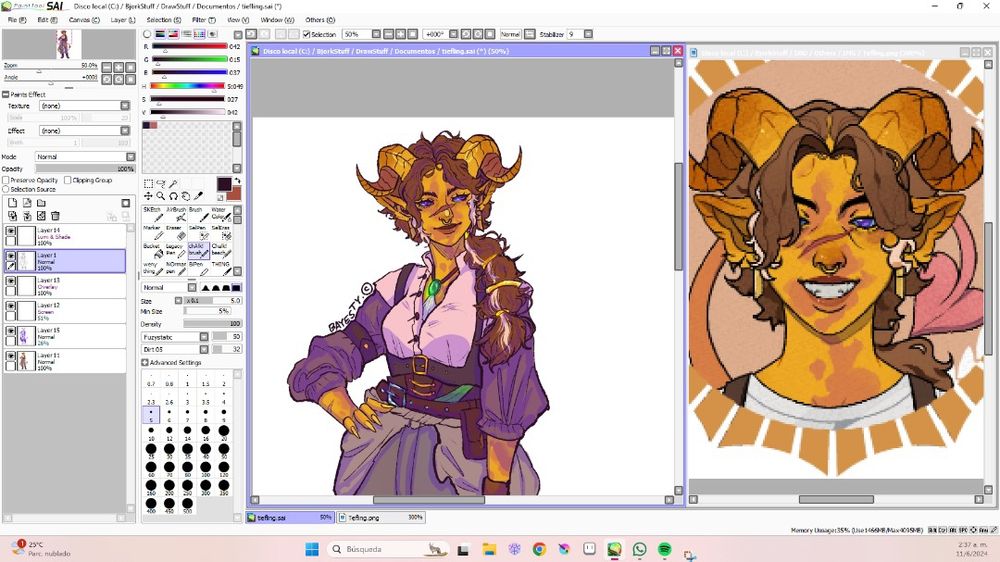1000x562 pixels.
Task: Toggle the RGB slider panel button
Action: tap(160, 34)
